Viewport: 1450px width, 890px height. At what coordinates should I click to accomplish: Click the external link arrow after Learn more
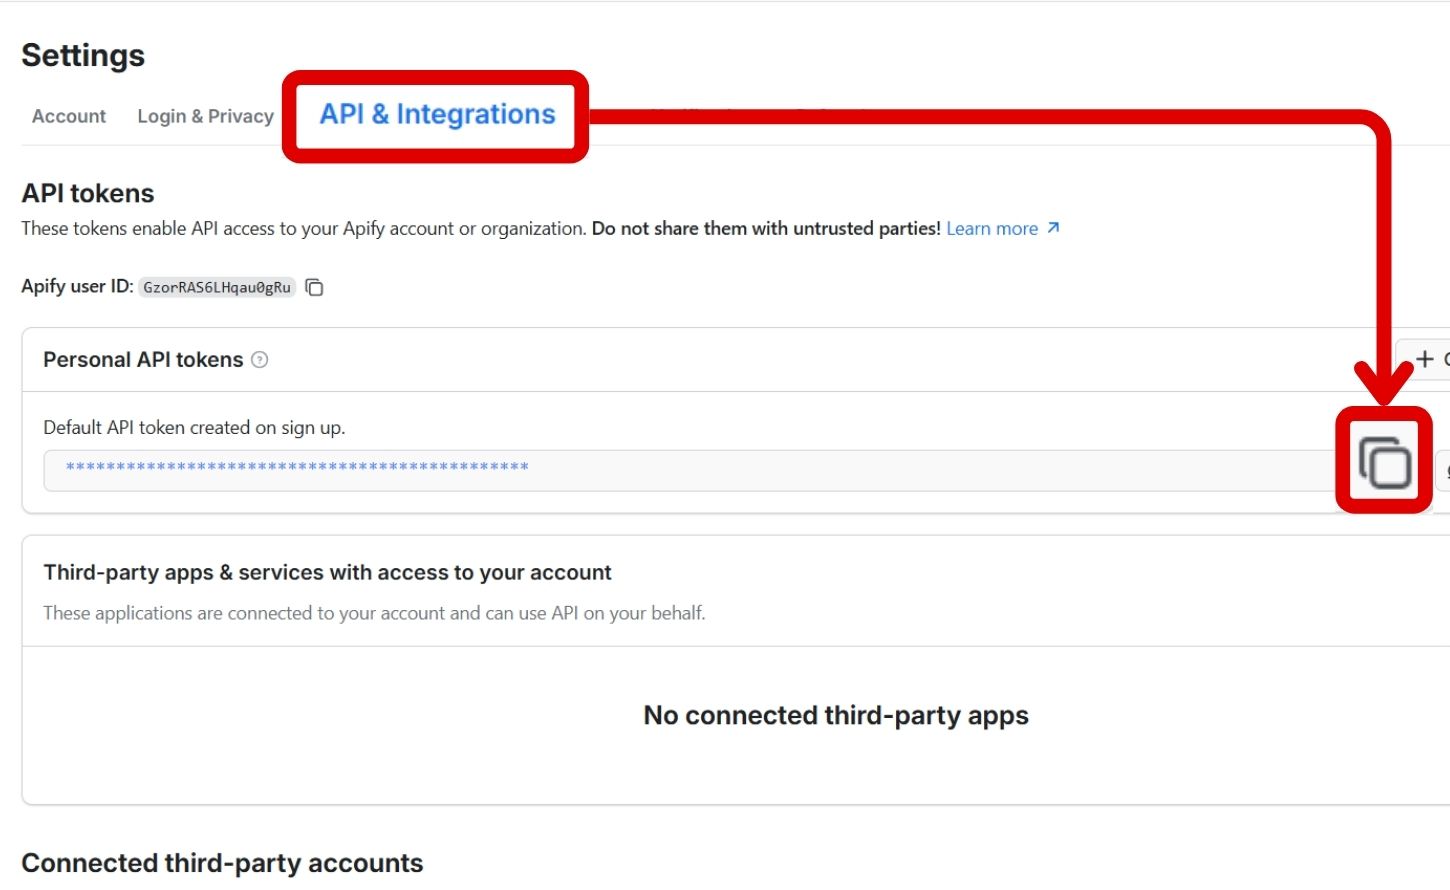[x=1052, y=228]
